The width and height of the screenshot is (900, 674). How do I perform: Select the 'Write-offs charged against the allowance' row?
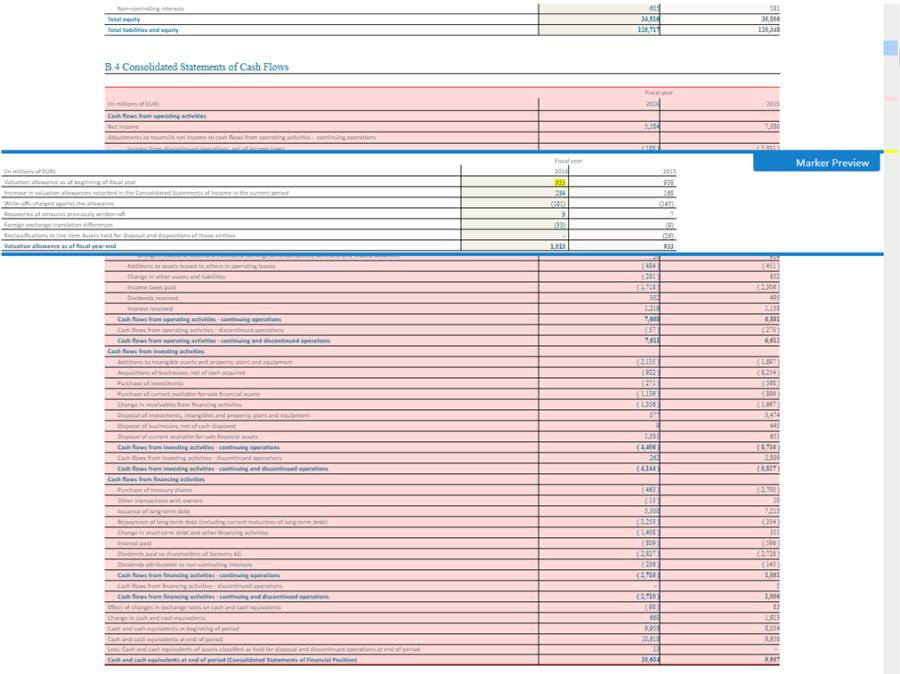[340, 203]
